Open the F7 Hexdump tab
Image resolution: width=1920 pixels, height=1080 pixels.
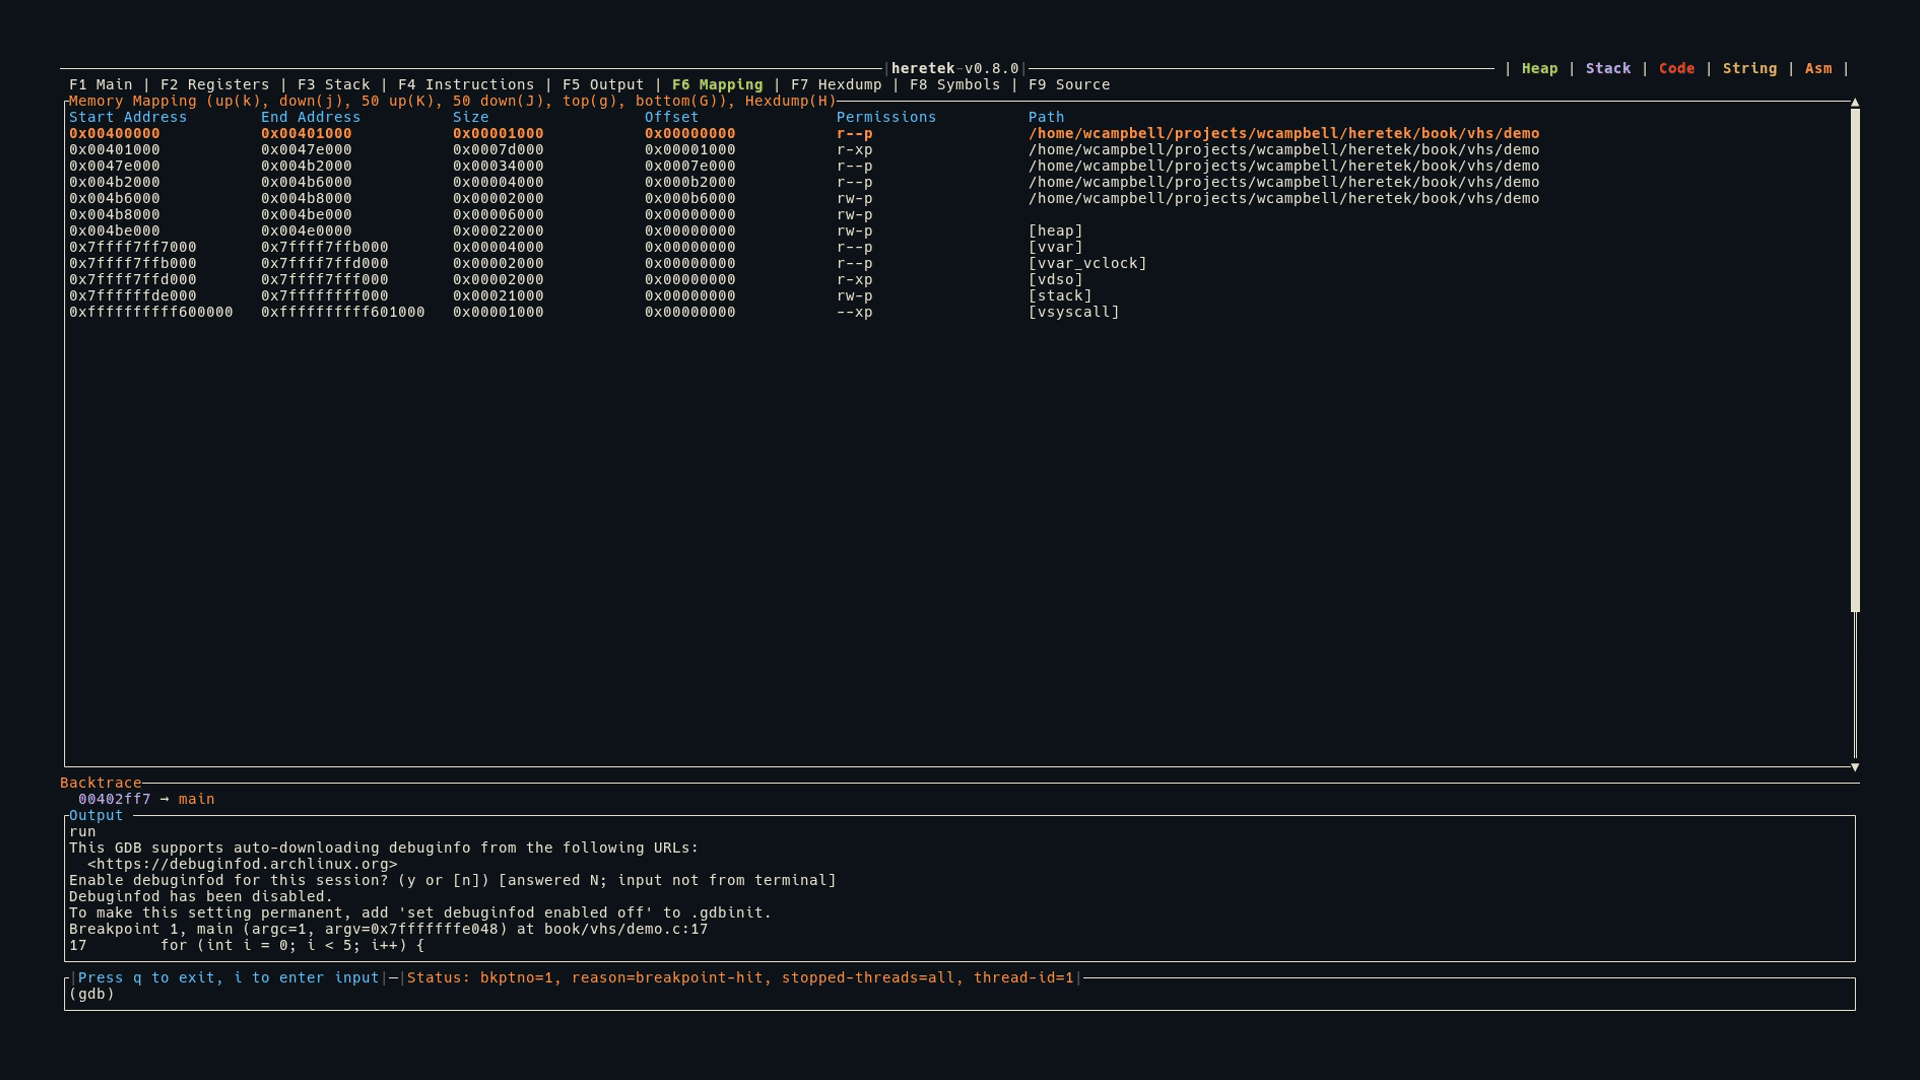[x=836, y=85]
